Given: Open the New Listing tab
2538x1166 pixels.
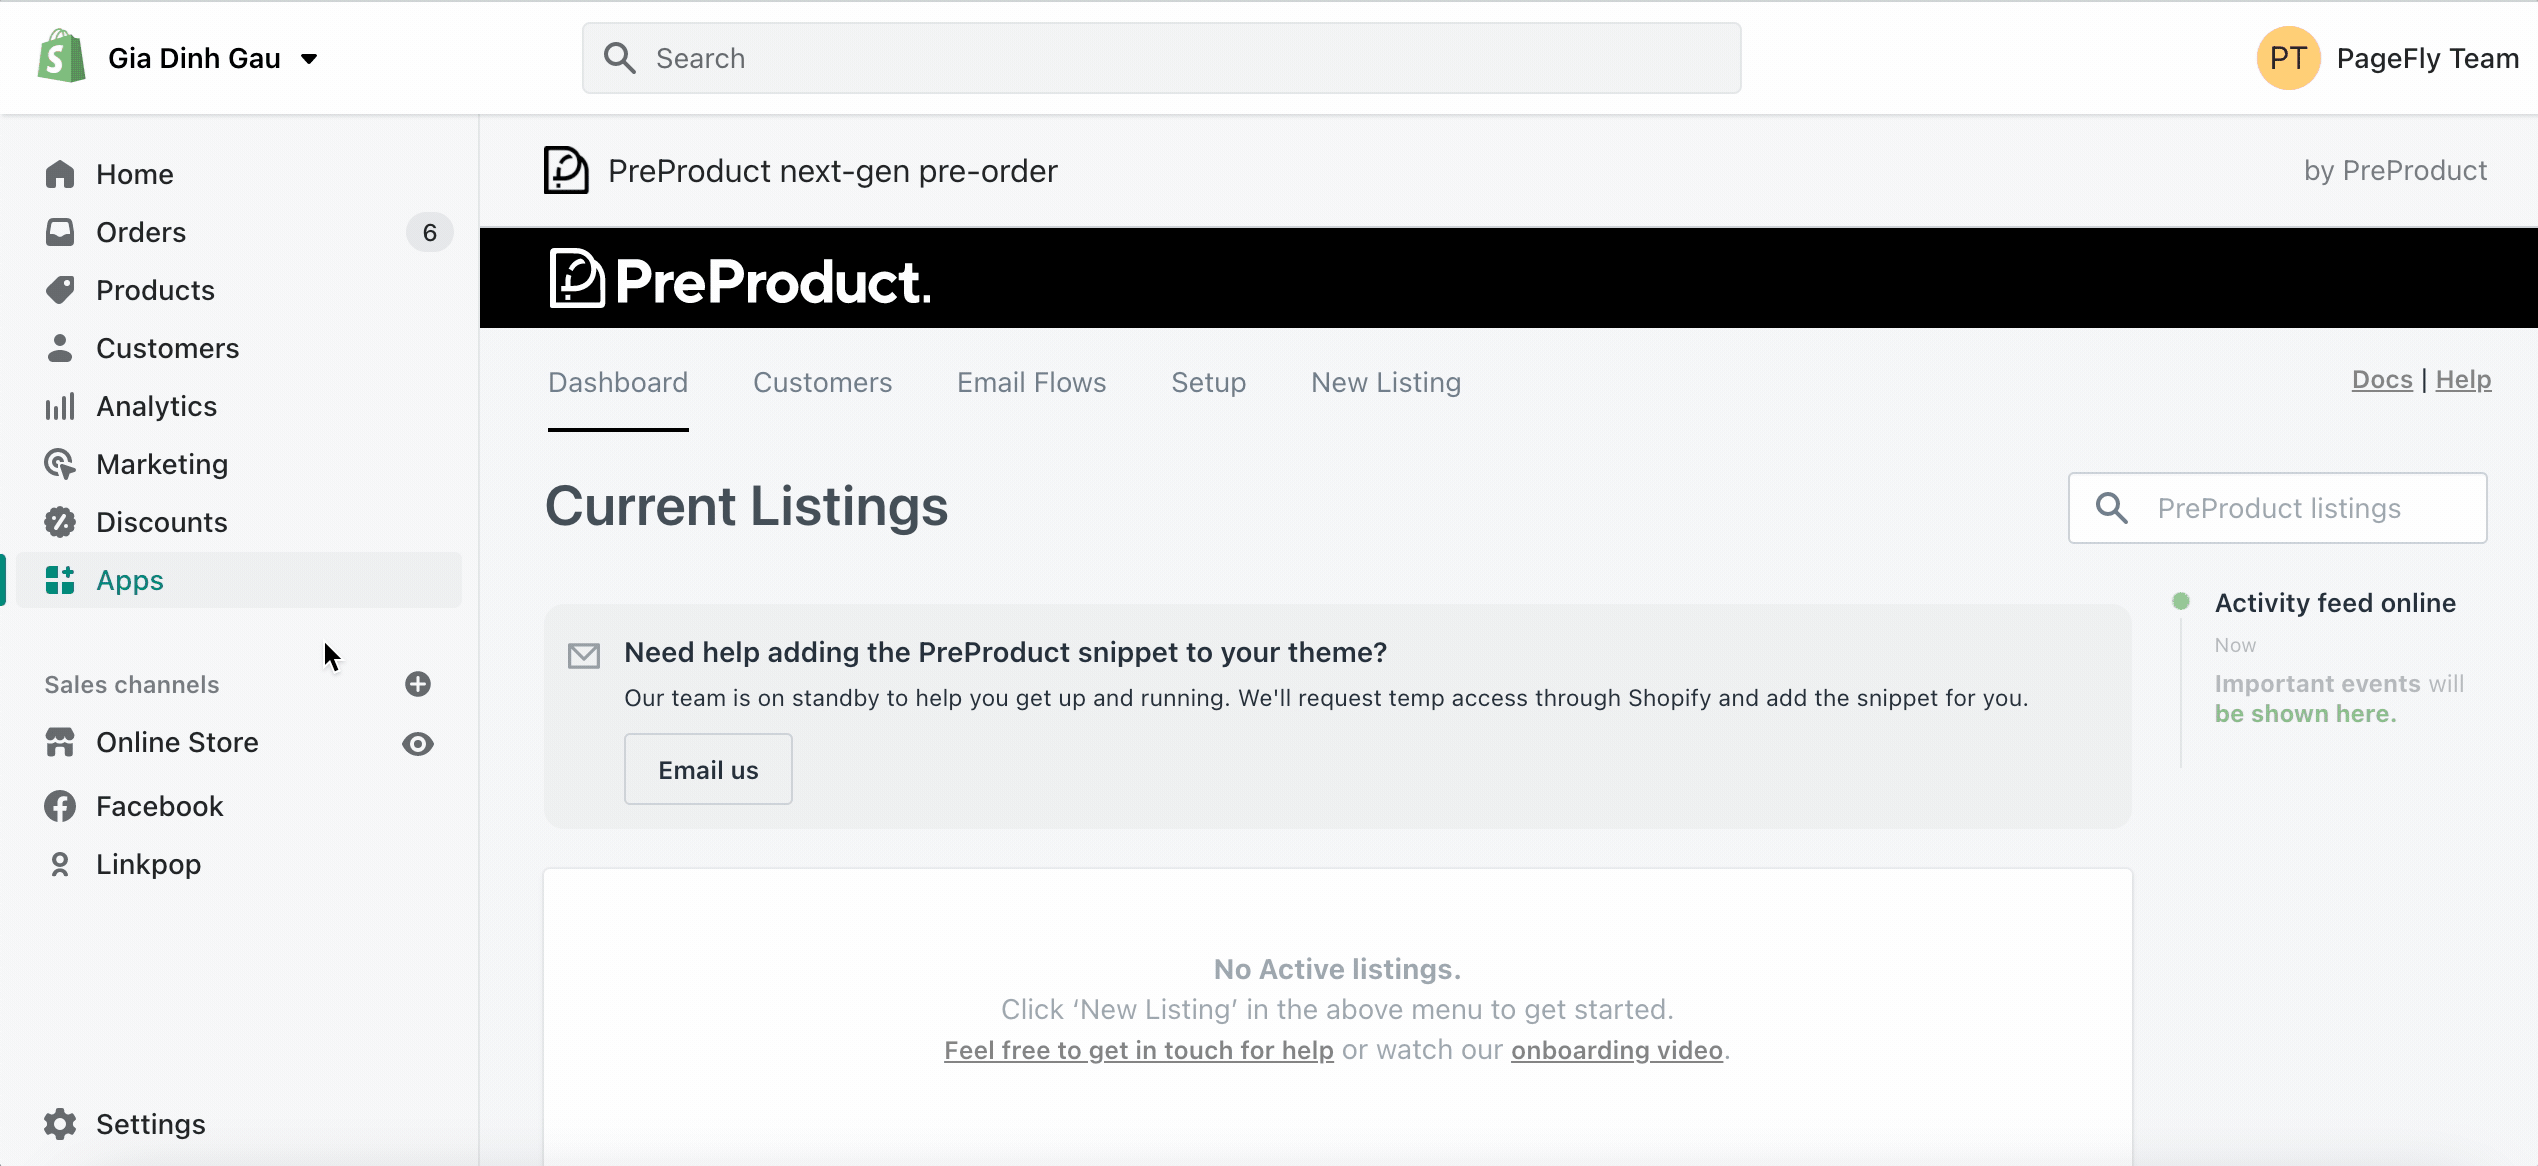Looking at the screenshot, I should (1386, 382).
